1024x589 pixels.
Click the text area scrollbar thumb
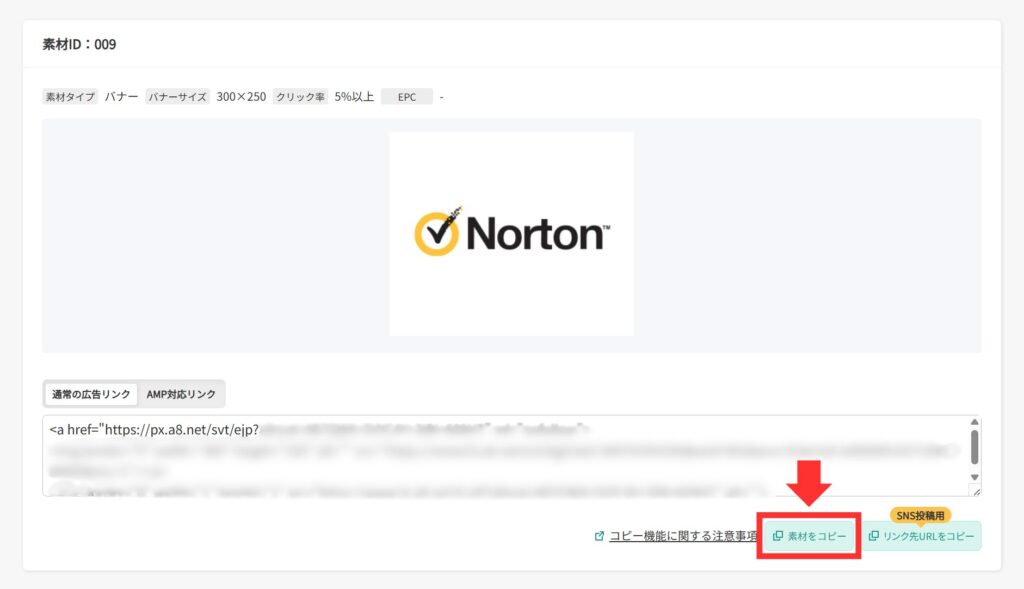(x=974, y=447)
